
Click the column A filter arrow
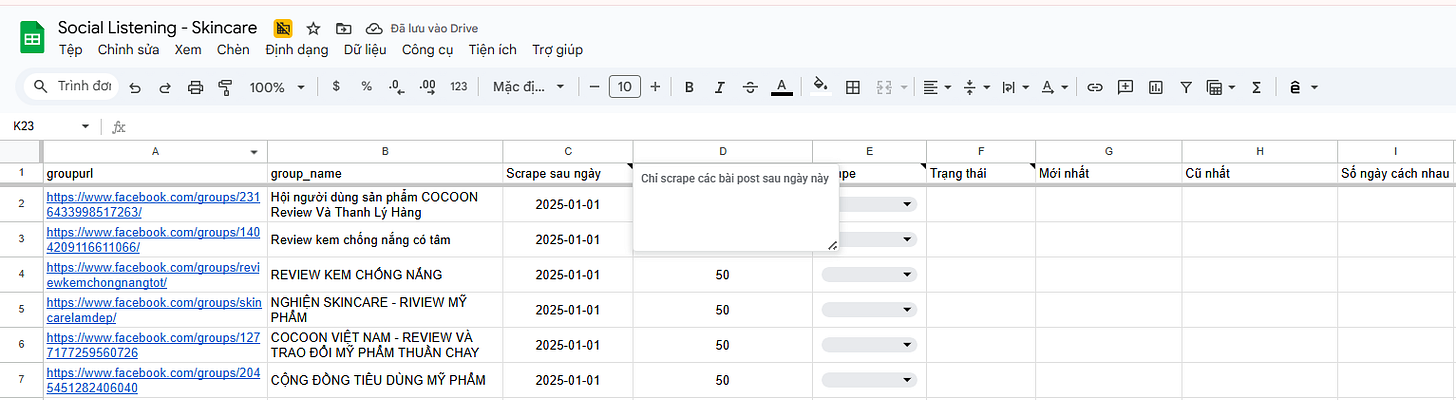[x=254, y=152]
